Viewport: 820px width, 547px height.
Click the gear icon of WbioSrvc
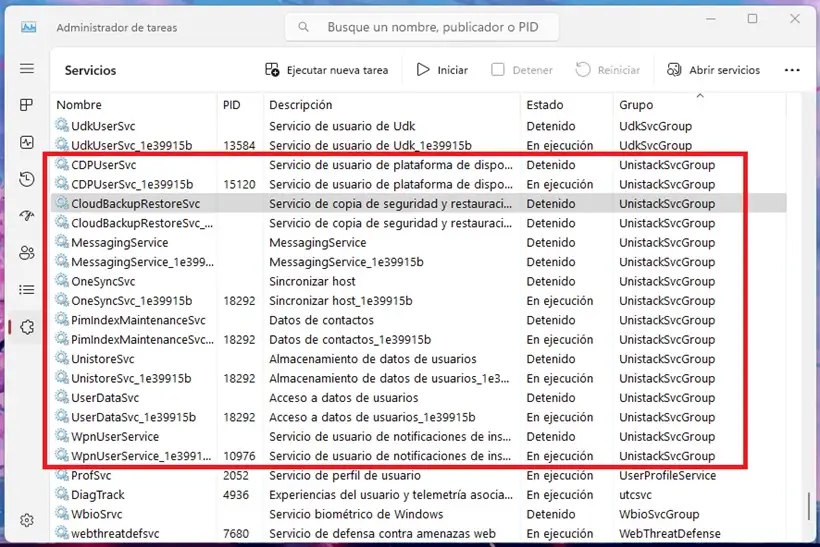point(62,513)
